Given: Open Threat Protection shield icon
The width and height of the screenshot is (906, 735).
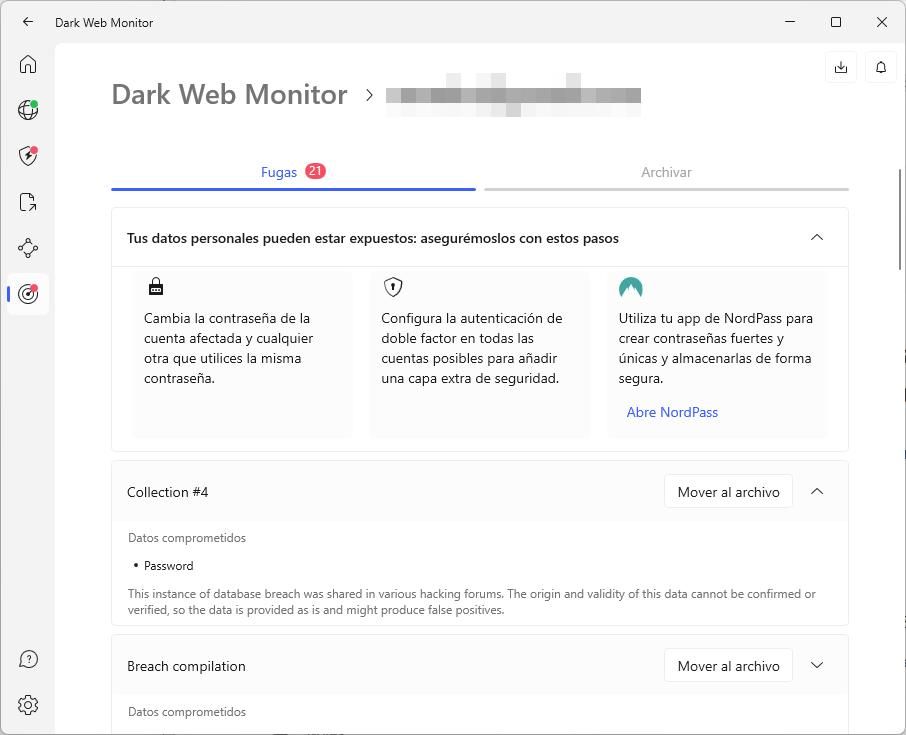Looking at the screenshot, I should coord(28,156).
